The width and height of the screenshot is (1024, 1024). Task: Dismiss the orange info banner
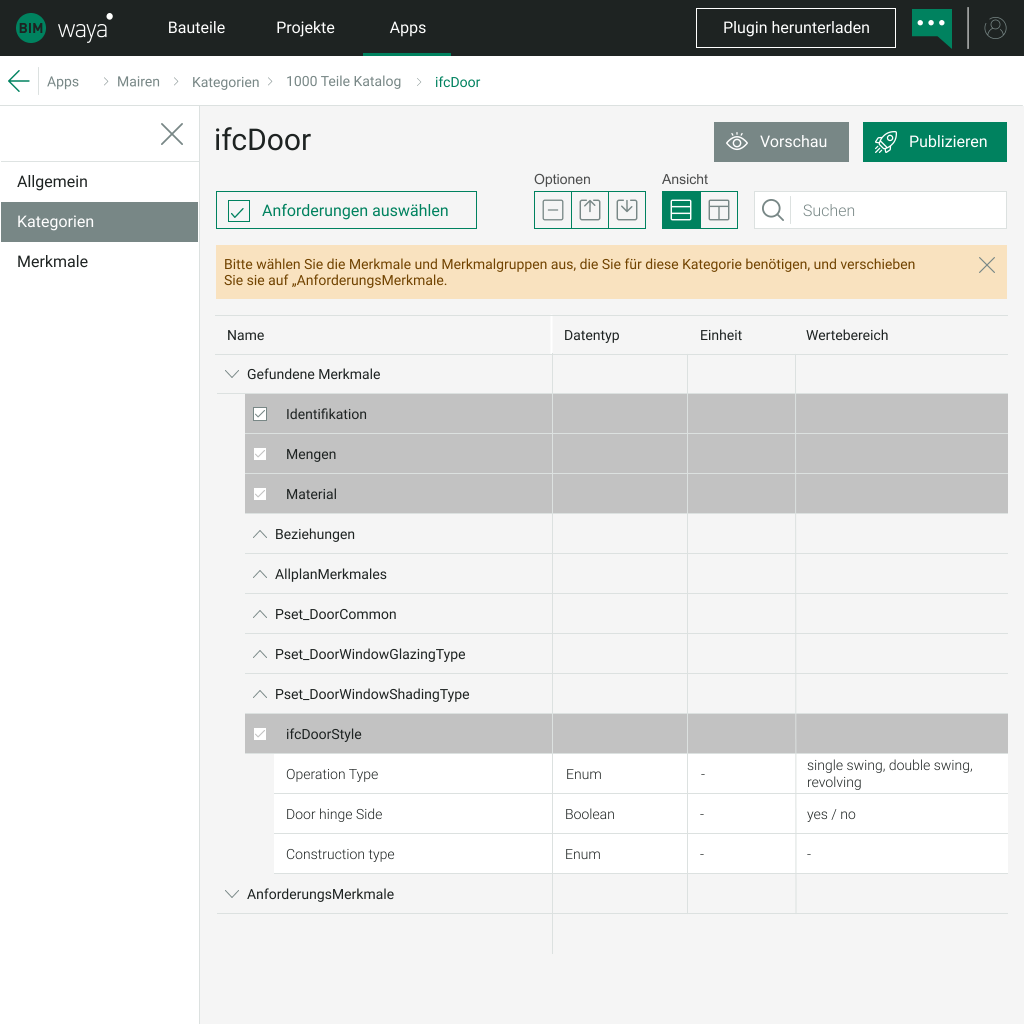click(x=987, y=265)
